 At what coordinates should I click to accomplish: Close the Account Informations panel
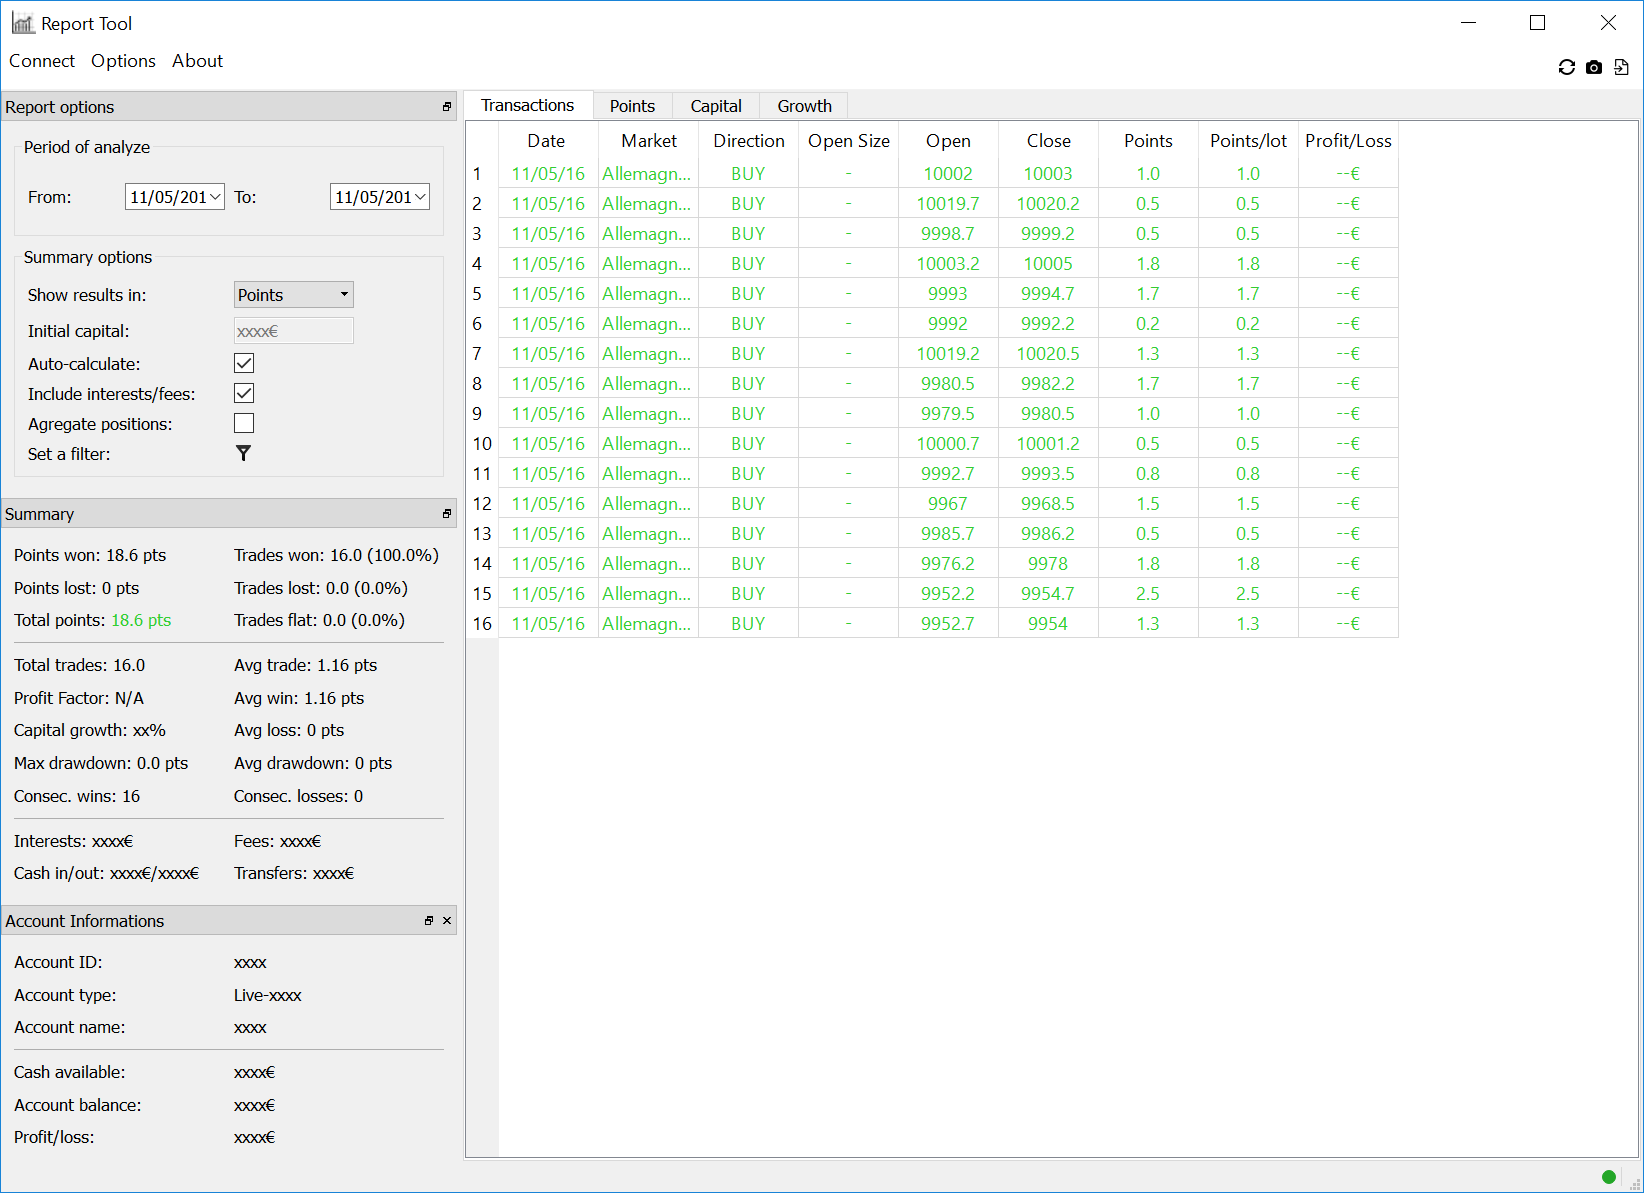[x=447, y=921]
